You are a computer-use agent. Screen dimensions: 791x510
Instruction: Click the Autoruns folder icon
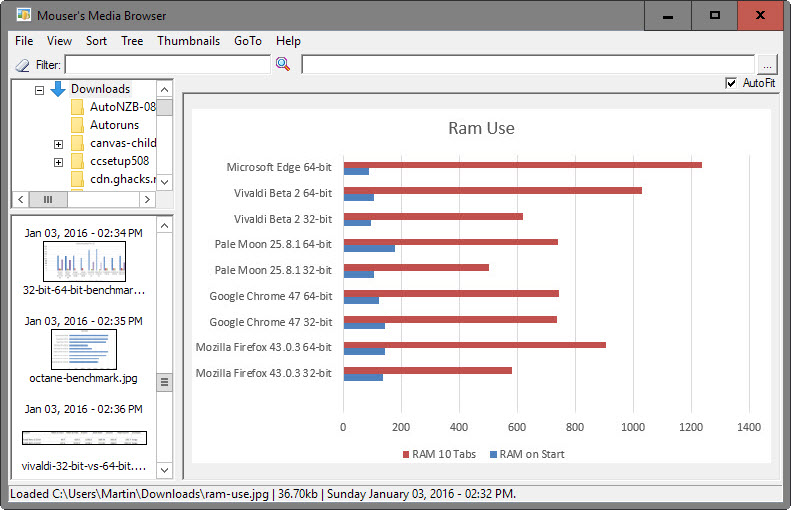coord(77,125)
